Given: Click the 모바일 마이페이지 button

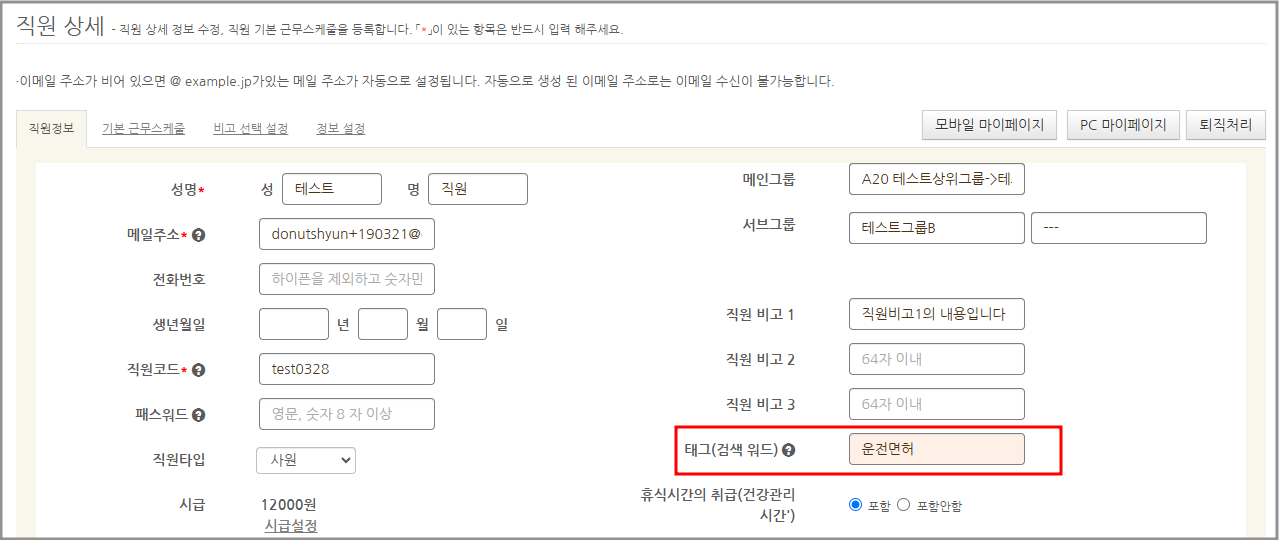Looking at the screenshot, I should pyautogui.click(x=989, y=125).
